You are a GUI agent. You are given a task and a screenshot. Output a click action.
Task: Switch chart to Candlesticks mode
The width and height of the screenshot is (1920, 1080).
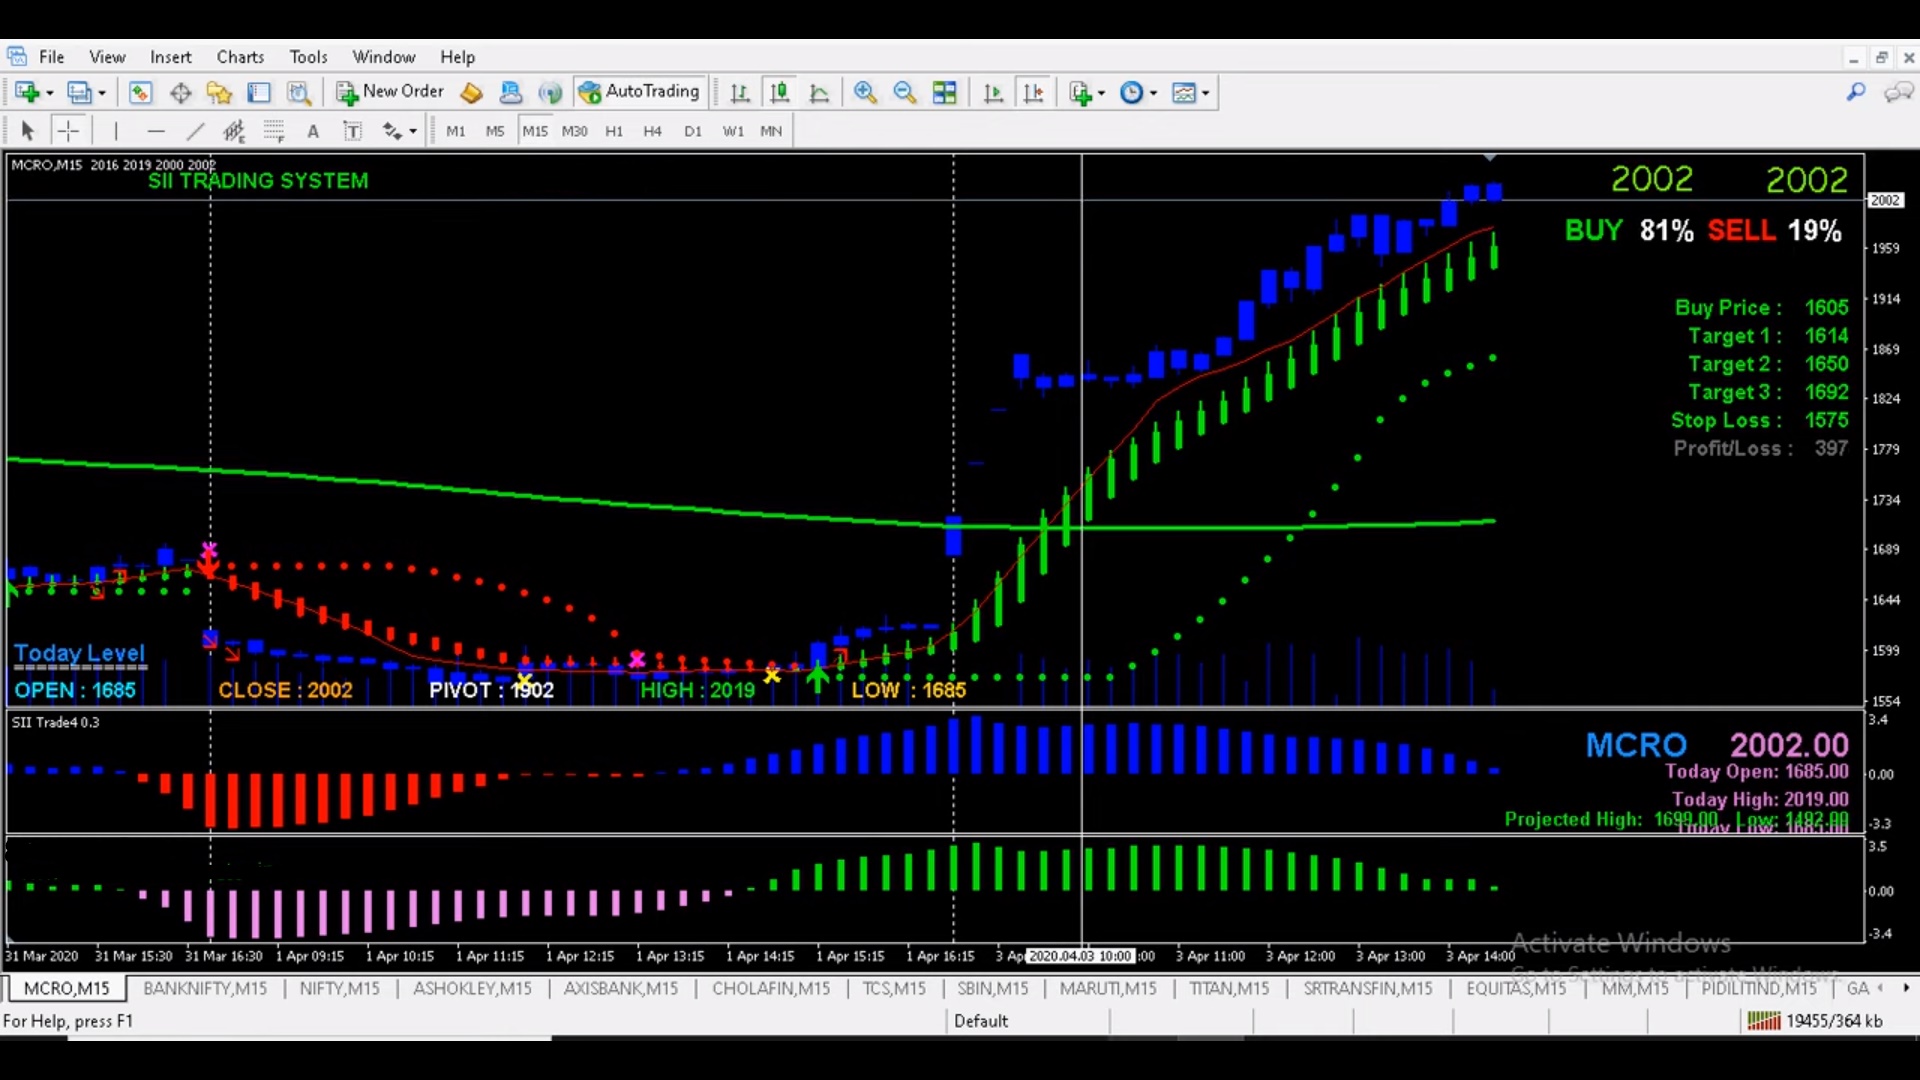[779, 93]
